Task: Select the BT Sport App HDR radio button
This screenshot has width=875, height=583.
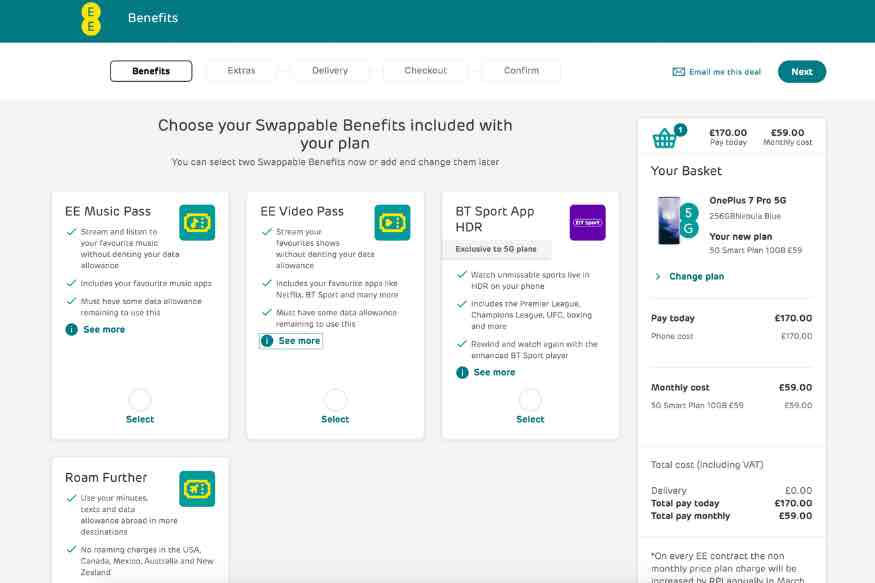Action: tap(530, 399)
